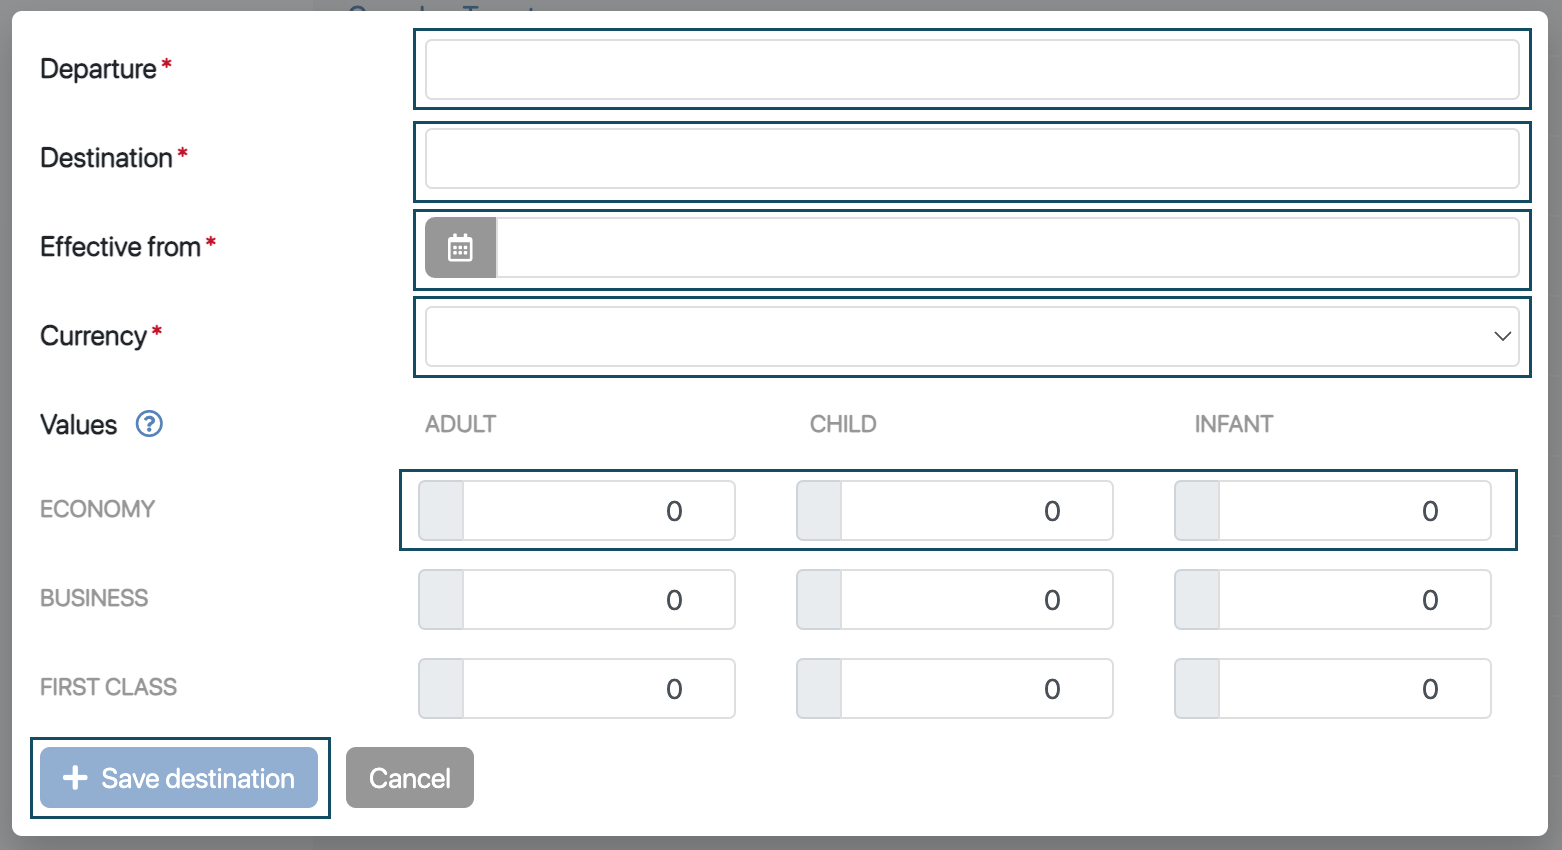Click the Departure input field

[971, 70]
